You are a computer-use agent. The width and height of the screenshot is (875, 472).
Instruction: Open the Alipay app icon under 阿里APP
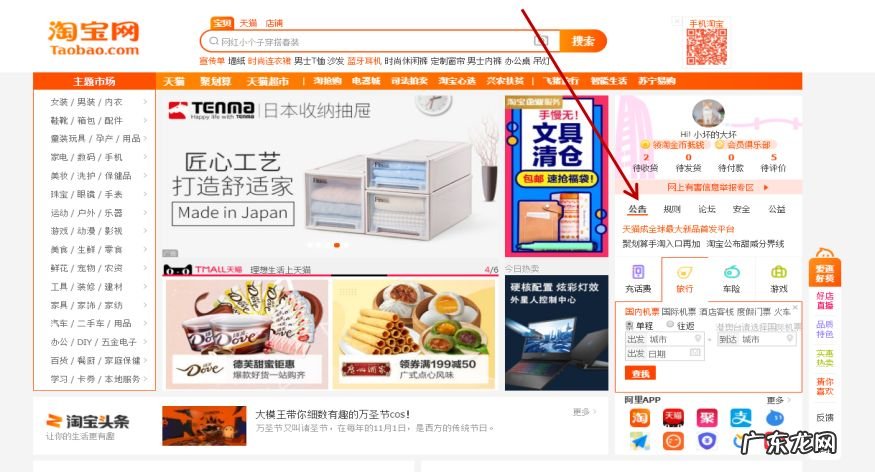tap(741, 418)
